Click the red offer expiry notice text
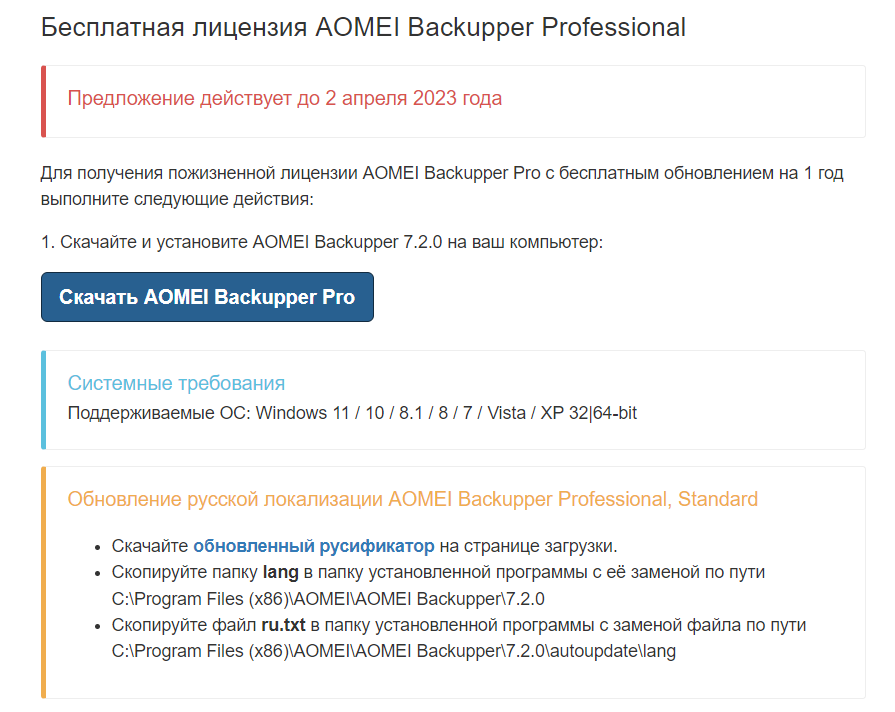The width and height of the screenshot is (895, 712). (284, 98)
